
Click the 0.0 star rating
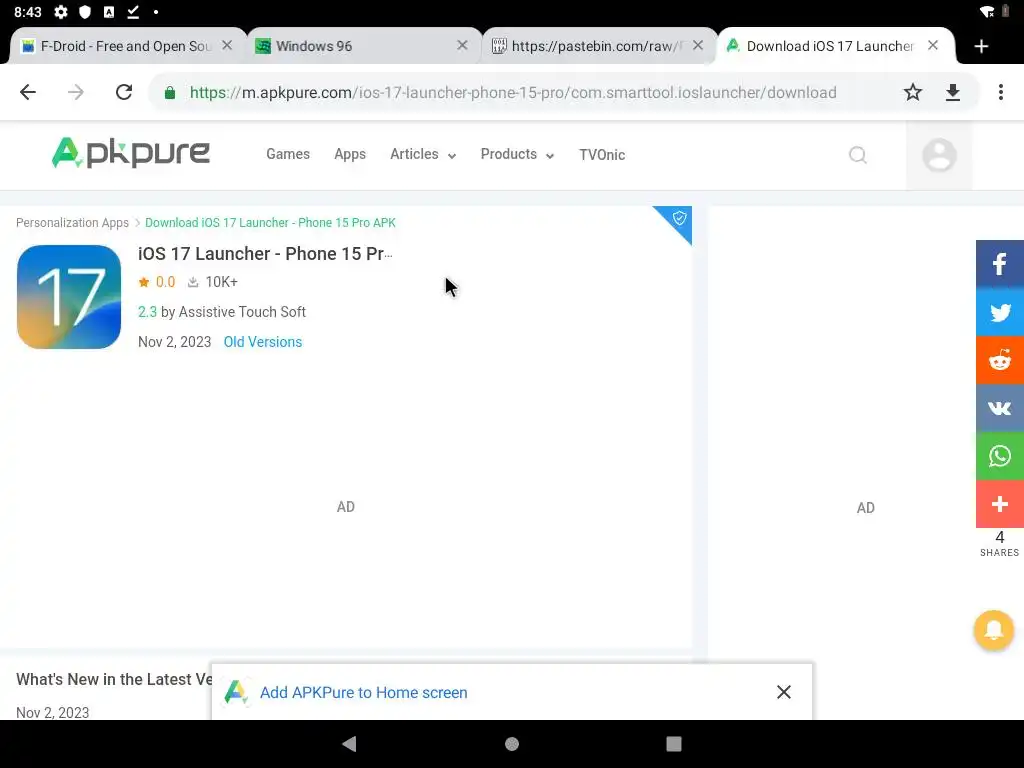pyautogui.click(x=157, y=282)
